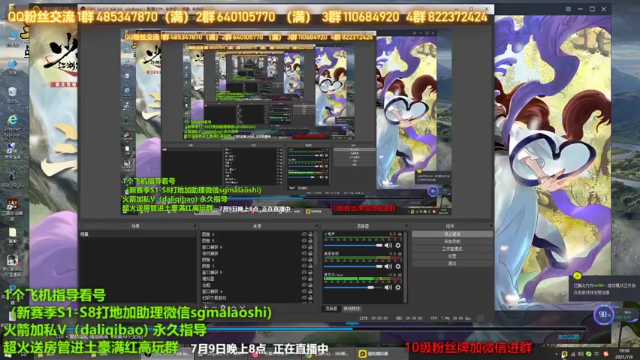Switch to the 混音器 tab below the mixer

click(331, 309)
